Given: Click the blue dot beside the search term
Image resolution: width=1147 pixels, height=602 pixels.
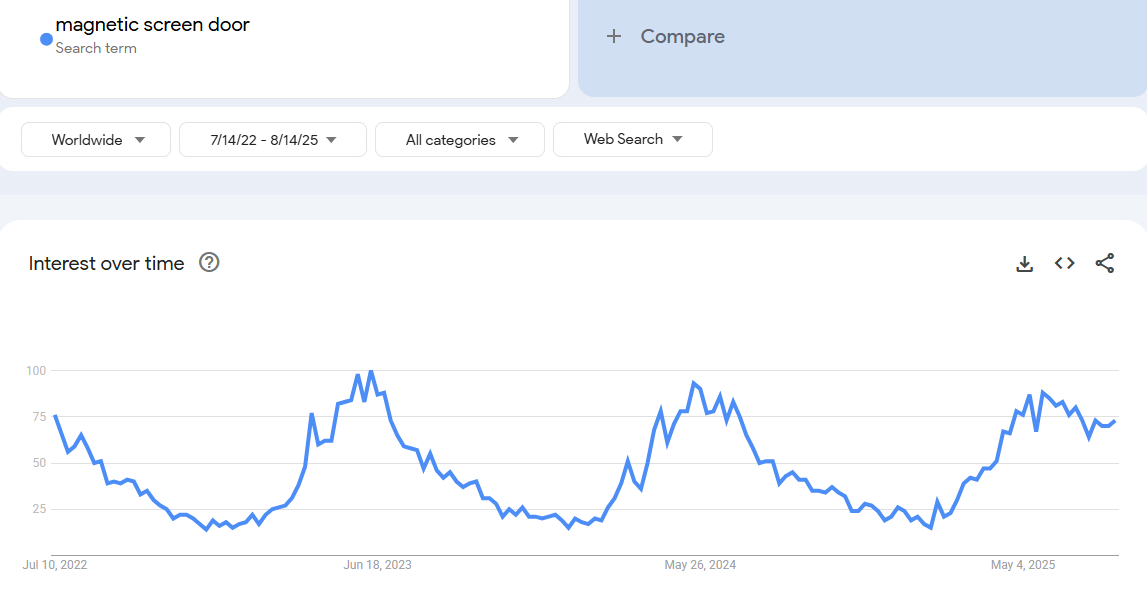Looking at the screenshot, I should coord(46,39).
